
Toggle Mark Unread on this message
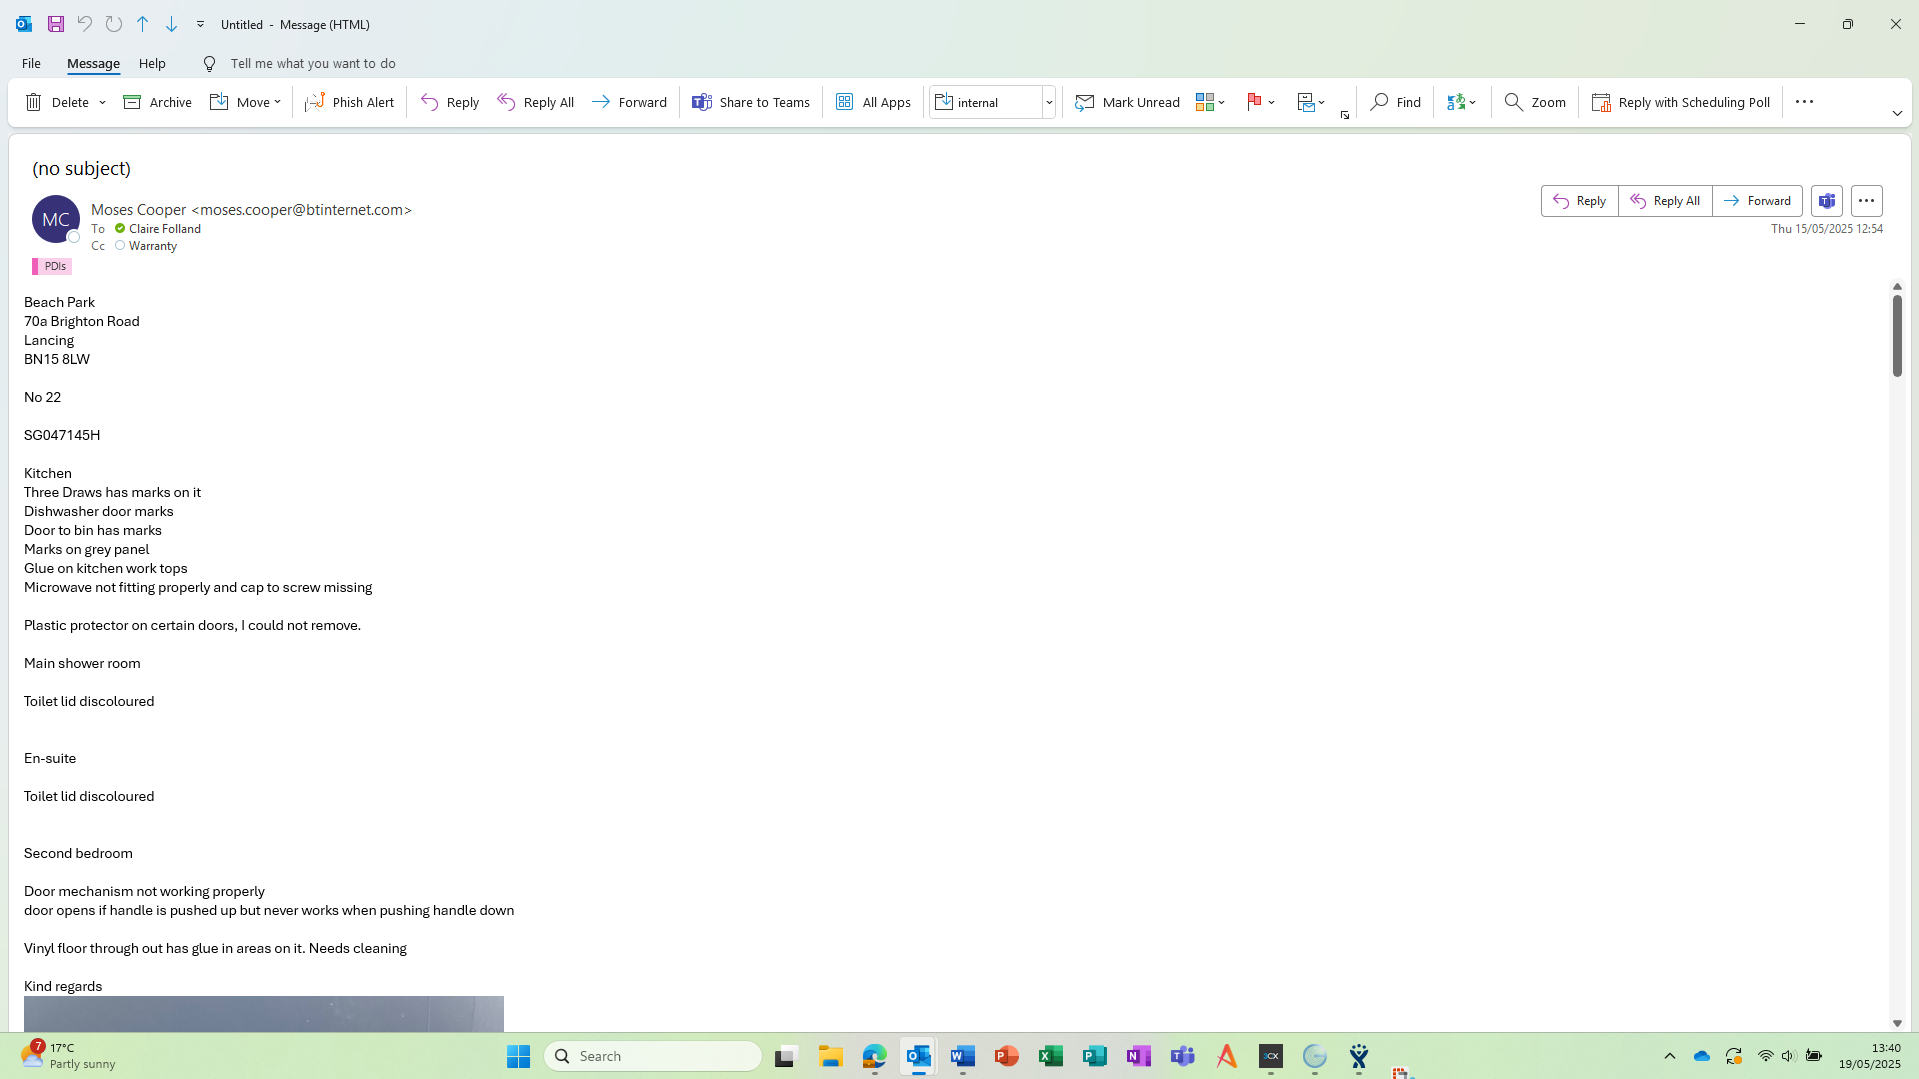1127,102
